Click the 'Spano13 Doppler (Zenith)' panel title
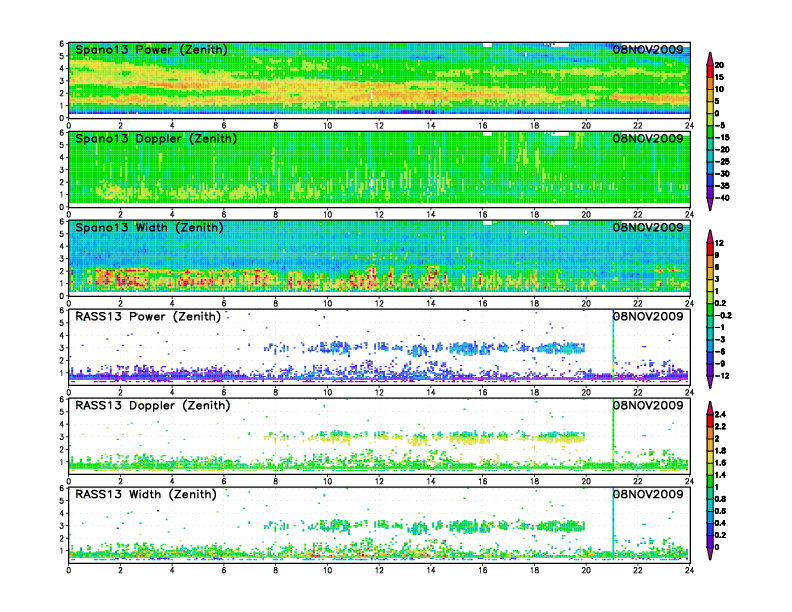Image resolution: width=792 pixels, height=612 pixels. pos(156,139)
